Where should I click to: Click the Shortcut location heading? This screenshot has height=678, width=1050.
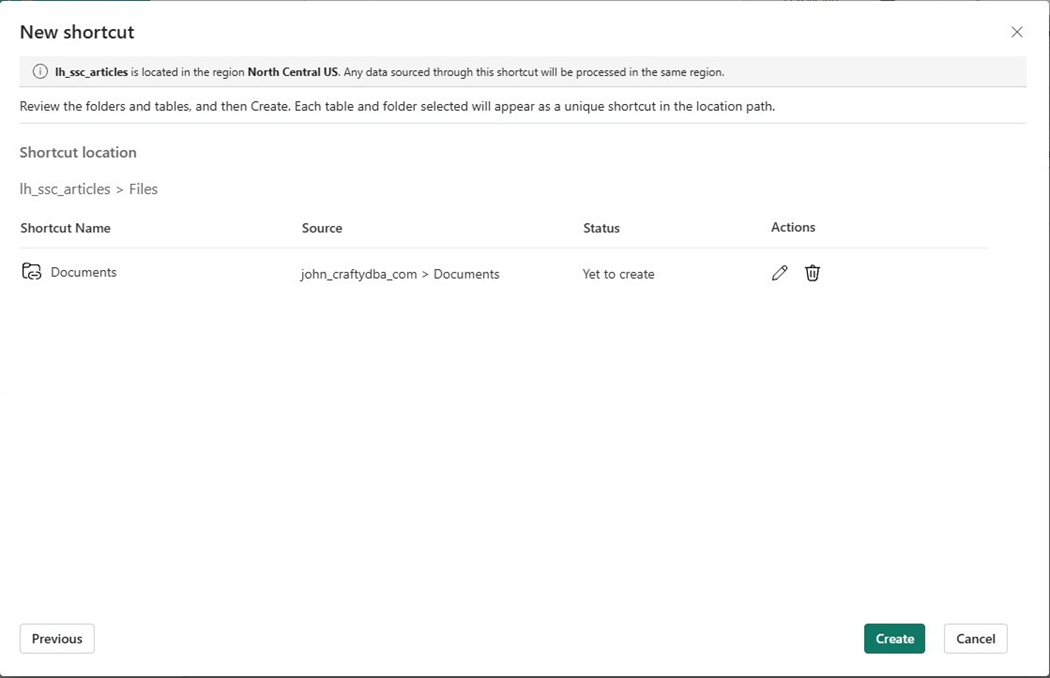78,153
